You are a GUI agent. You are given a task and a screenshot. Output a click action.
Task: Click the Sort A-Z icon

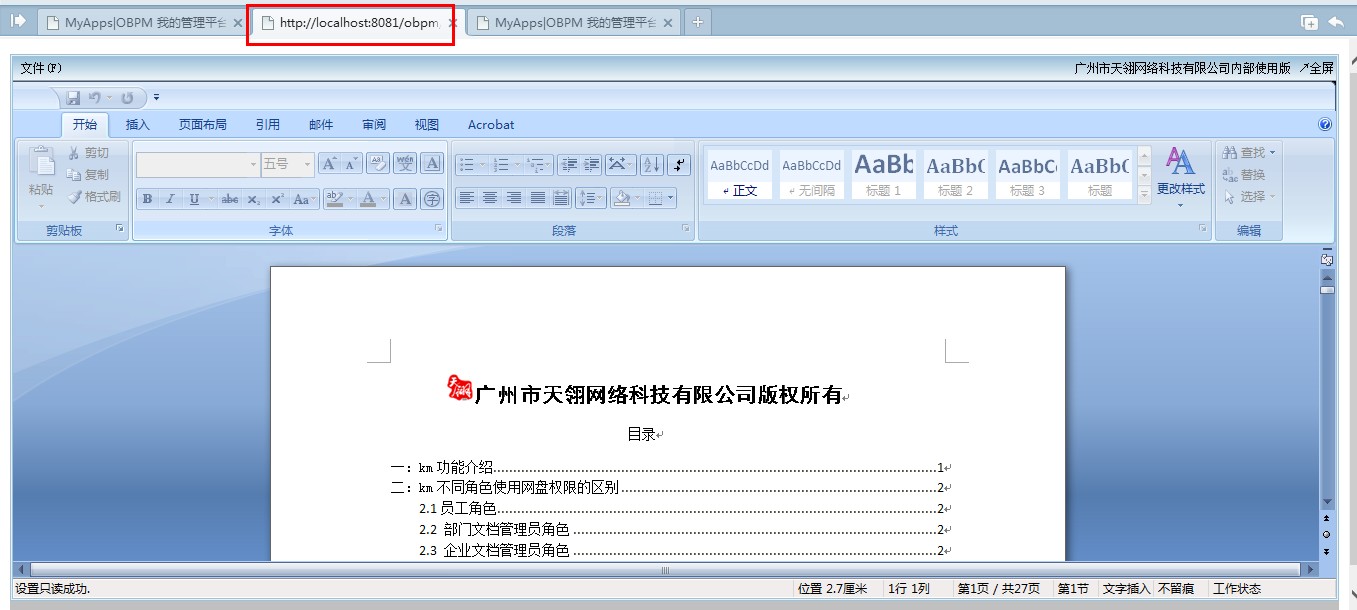click(652, 164)
